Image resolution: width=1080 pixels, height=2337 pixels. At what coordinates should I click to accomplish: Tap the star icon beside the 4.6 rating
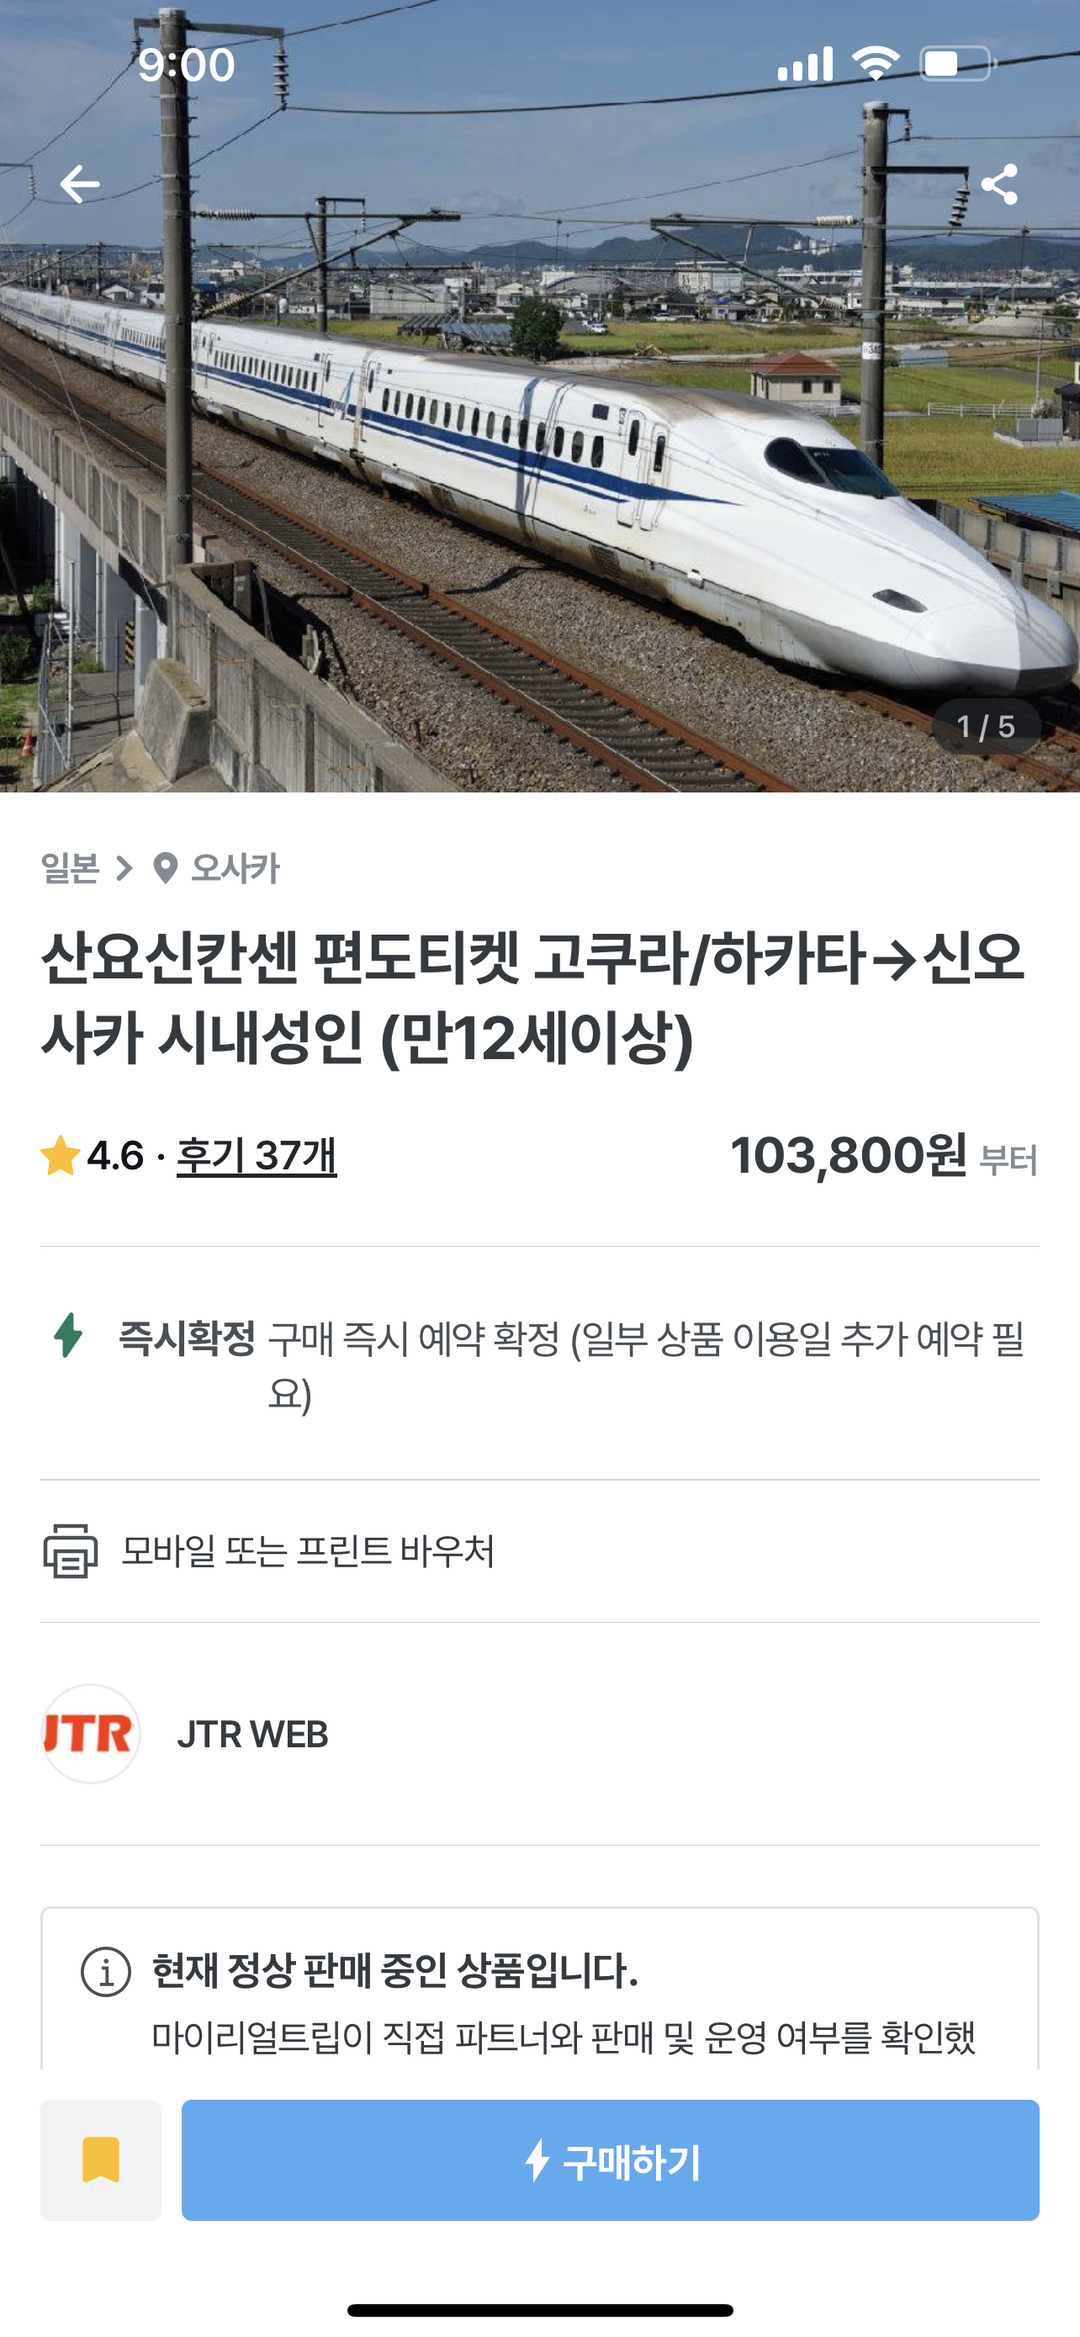coord(57,1157)
